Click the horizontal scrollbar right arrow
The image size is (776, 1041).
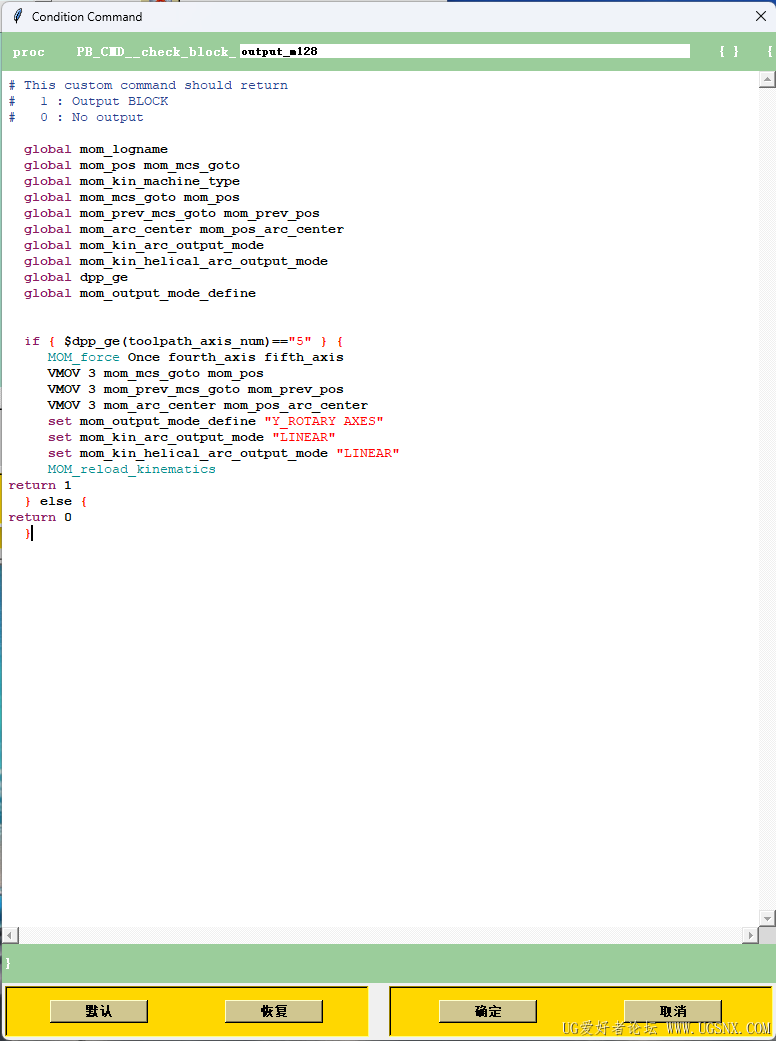click(750, 935)
